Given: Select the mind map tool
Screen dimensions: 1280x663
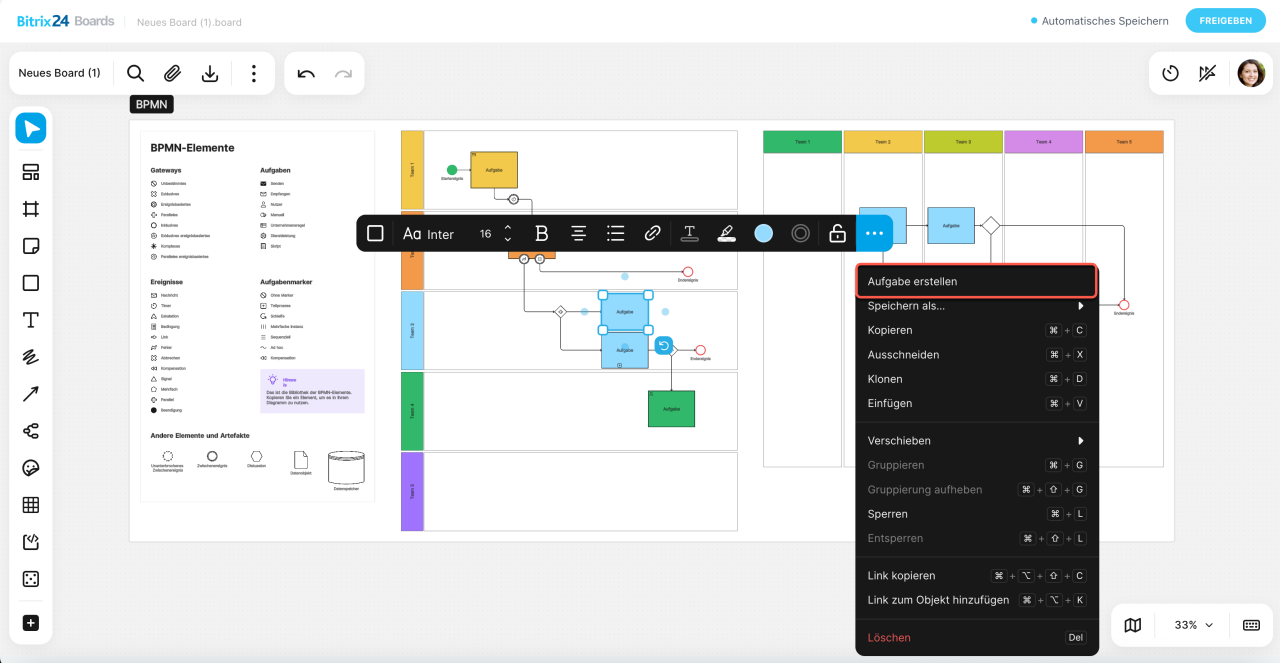Looking at the screenshot, I should coord(31,431).
